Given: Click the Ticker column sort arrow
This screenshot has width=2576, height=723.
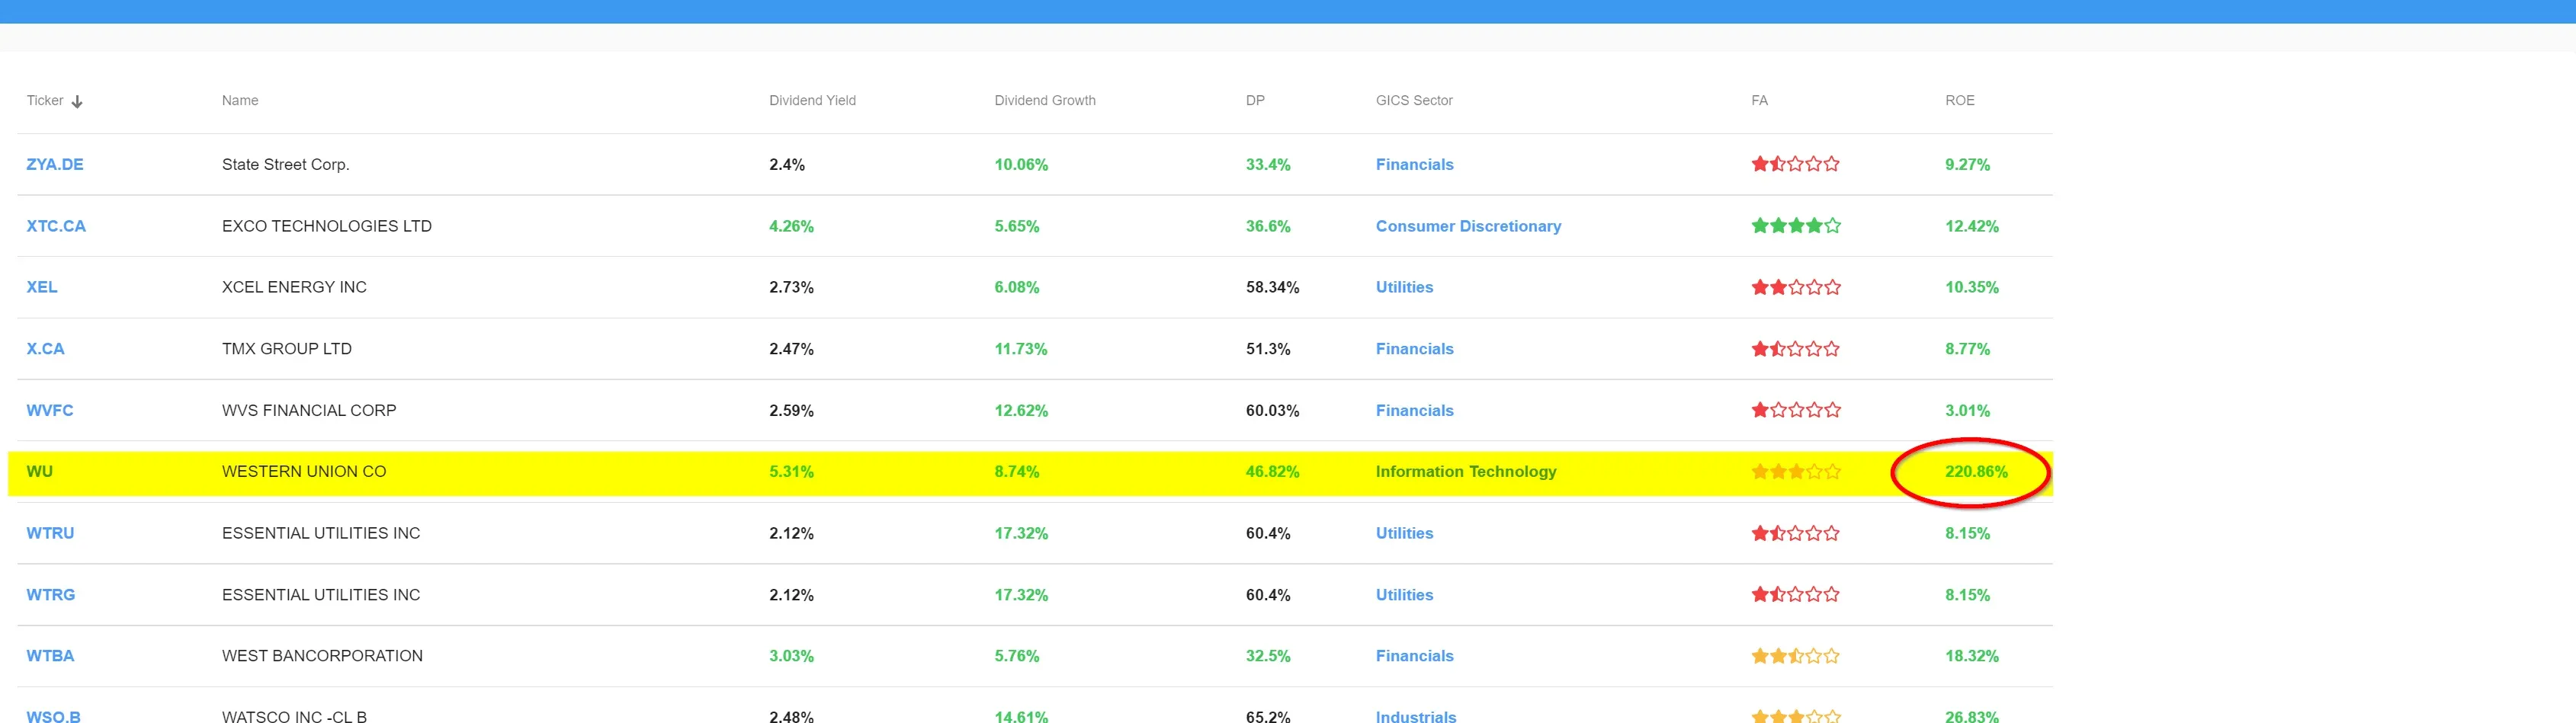Looking at the screenshot, I should 77,102.
